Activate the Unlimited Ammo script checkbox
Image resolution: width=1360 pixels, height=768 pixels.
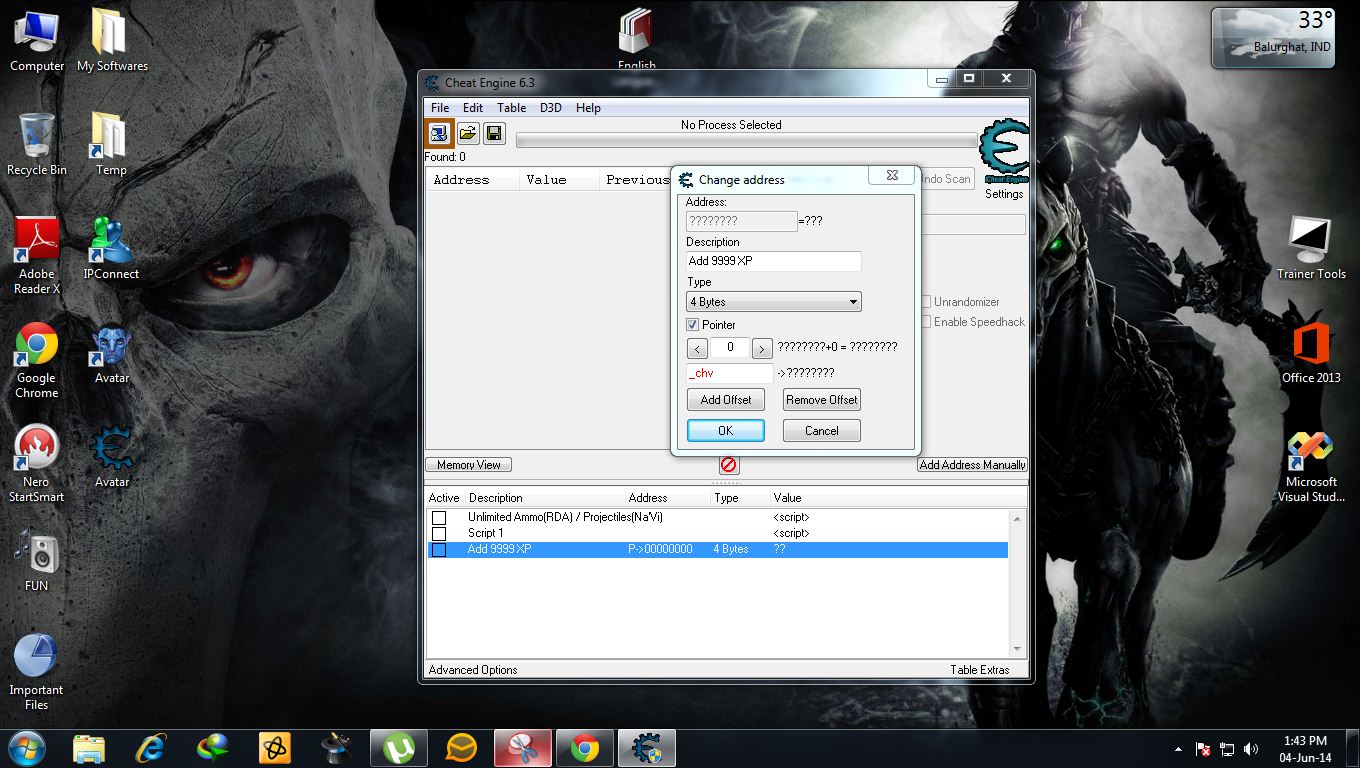439,517
